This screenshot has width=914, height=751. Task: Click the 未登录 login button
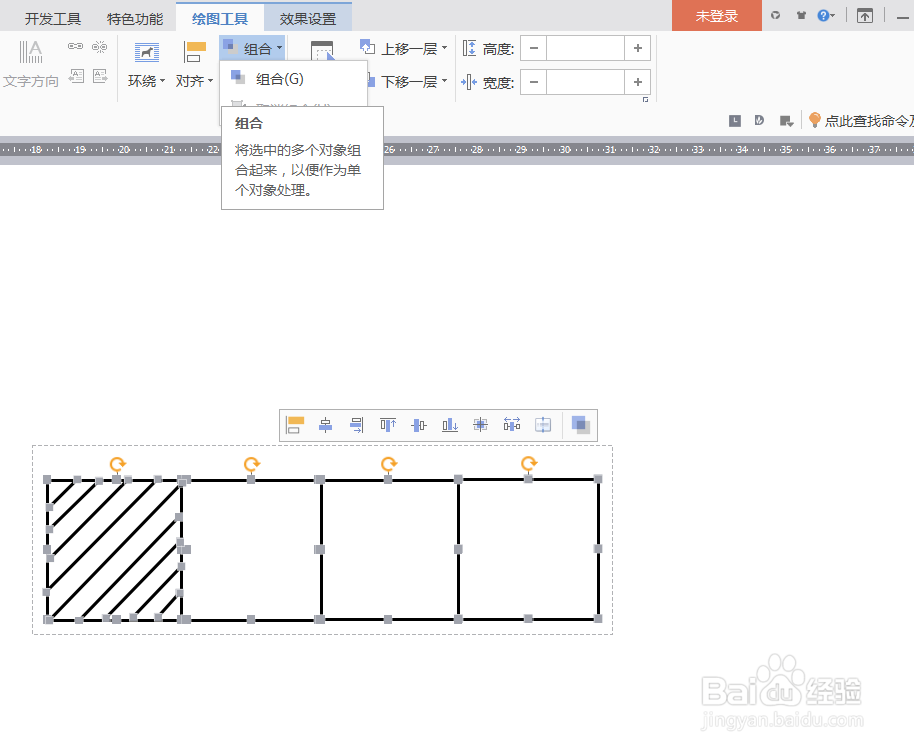tap(716, 15)
